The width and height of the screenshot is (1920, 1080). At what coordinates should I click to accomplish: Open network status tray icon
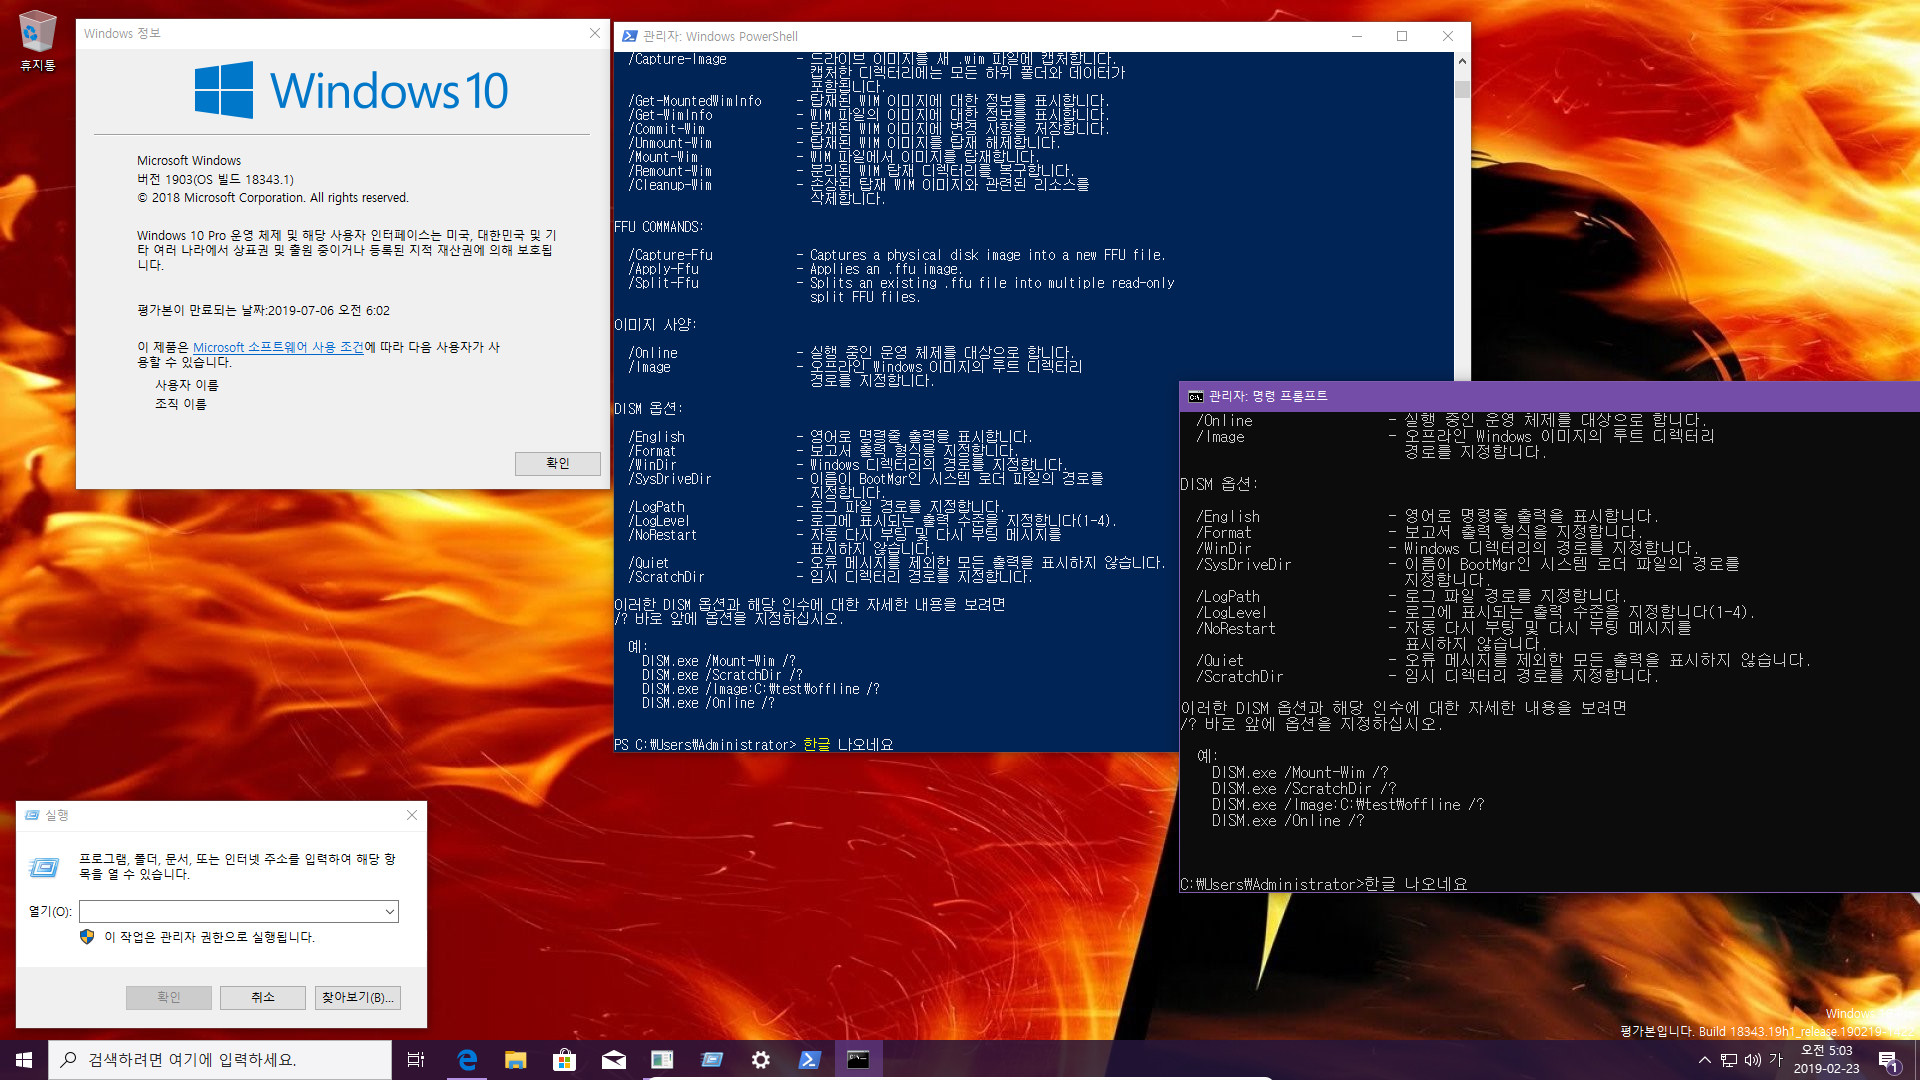(1729, 1060)
